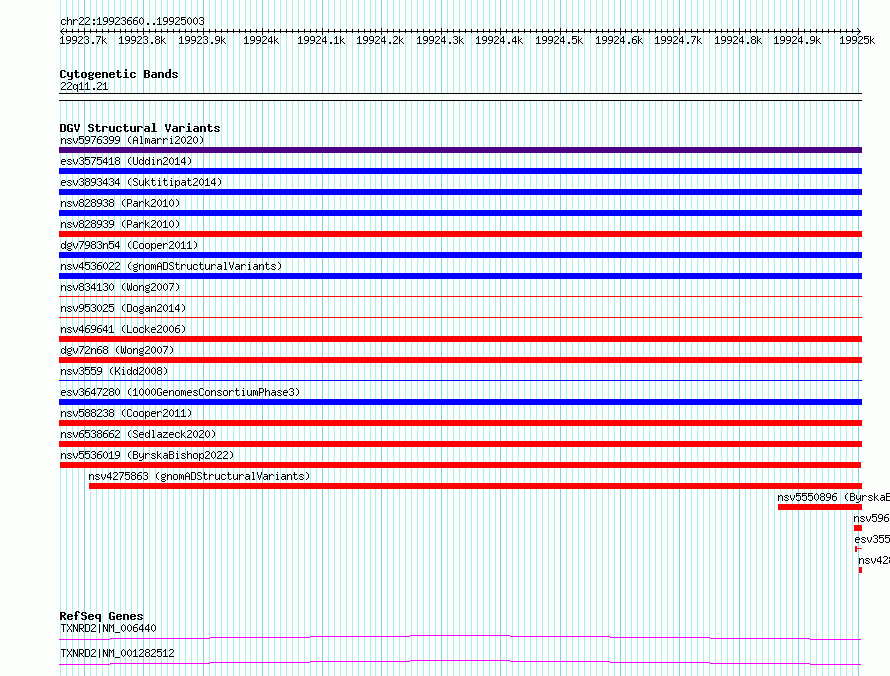
Task: Click the blue esv3893434 variant bar
Action: (x=460, y=192)
